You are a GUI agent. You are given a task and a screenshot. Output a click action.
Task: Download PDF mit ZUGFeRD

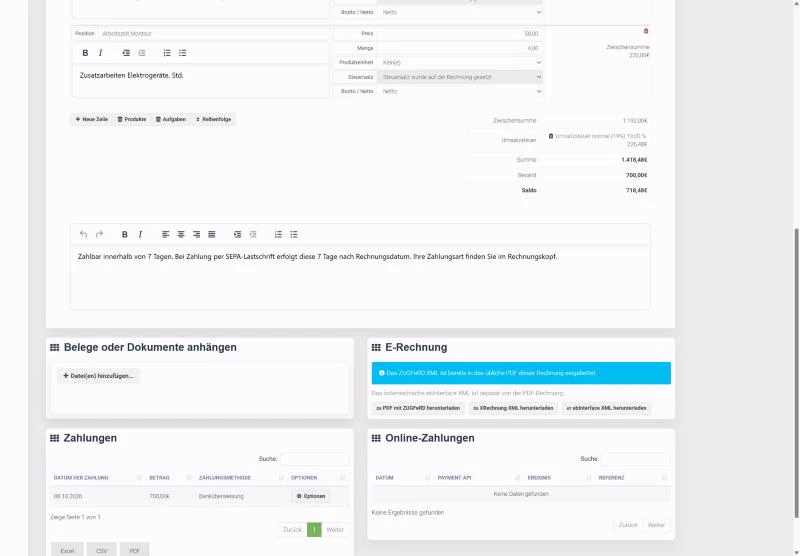(x=418, y=408)
